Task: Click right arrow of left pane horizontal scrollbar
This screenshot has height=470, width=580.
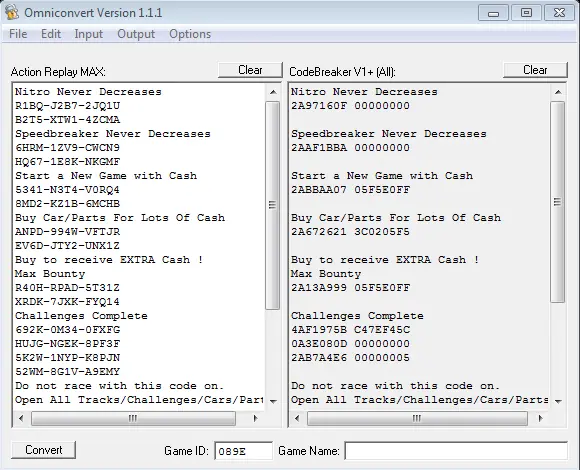Action: click(x=255, y=419)
